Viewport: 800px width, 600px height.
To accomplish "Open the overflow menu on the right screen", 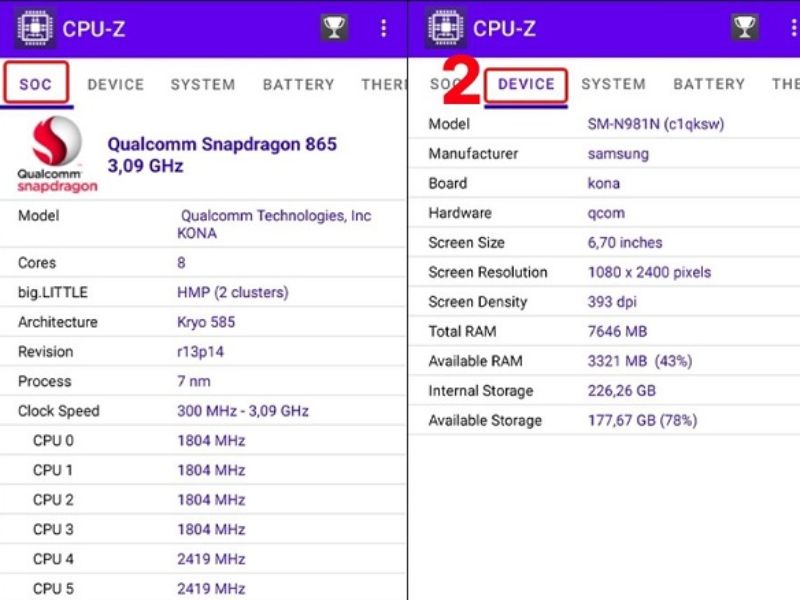I will [x=791, y=29].
